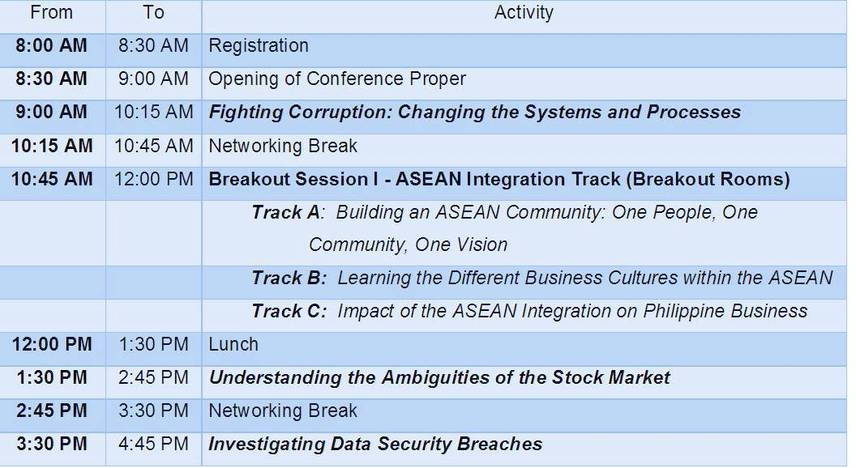
Task: Click the 8:00 AM start time cell
Action: pyautogui.click(x=52, y=46)
